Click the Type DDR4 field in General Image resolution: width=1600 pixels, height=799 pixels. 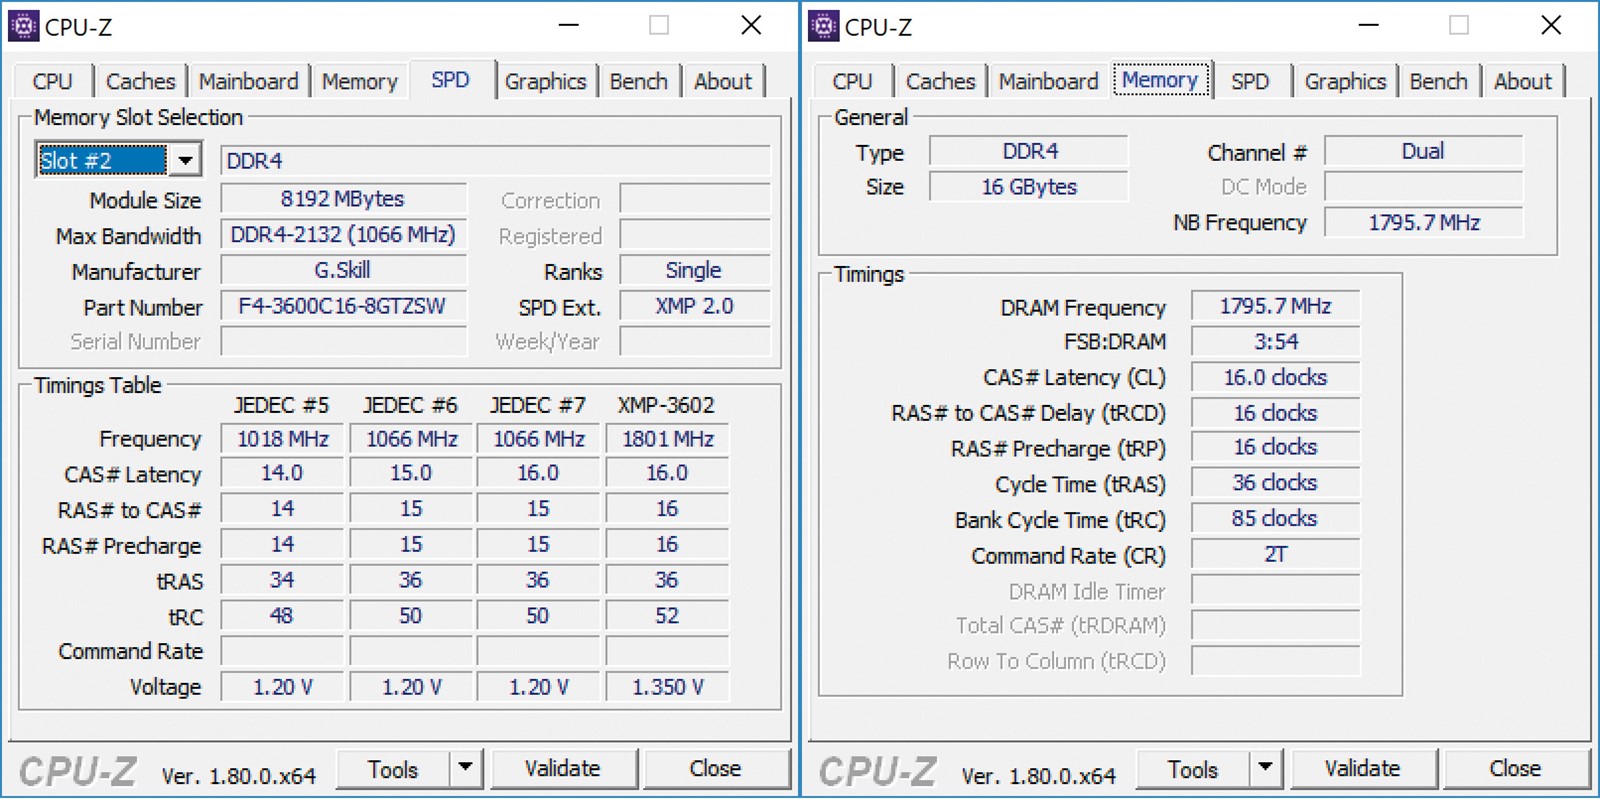[1029, 151]
